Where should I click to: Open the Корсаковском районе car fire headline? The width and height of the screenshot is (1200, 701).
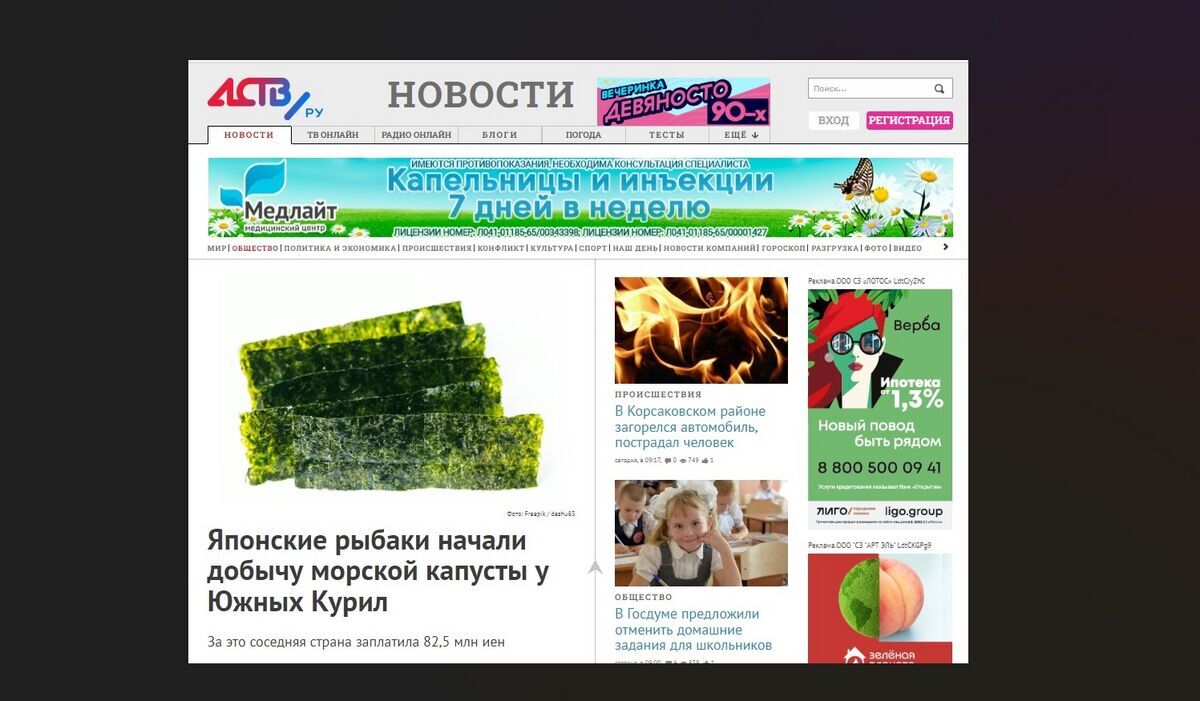coord(690,426)
